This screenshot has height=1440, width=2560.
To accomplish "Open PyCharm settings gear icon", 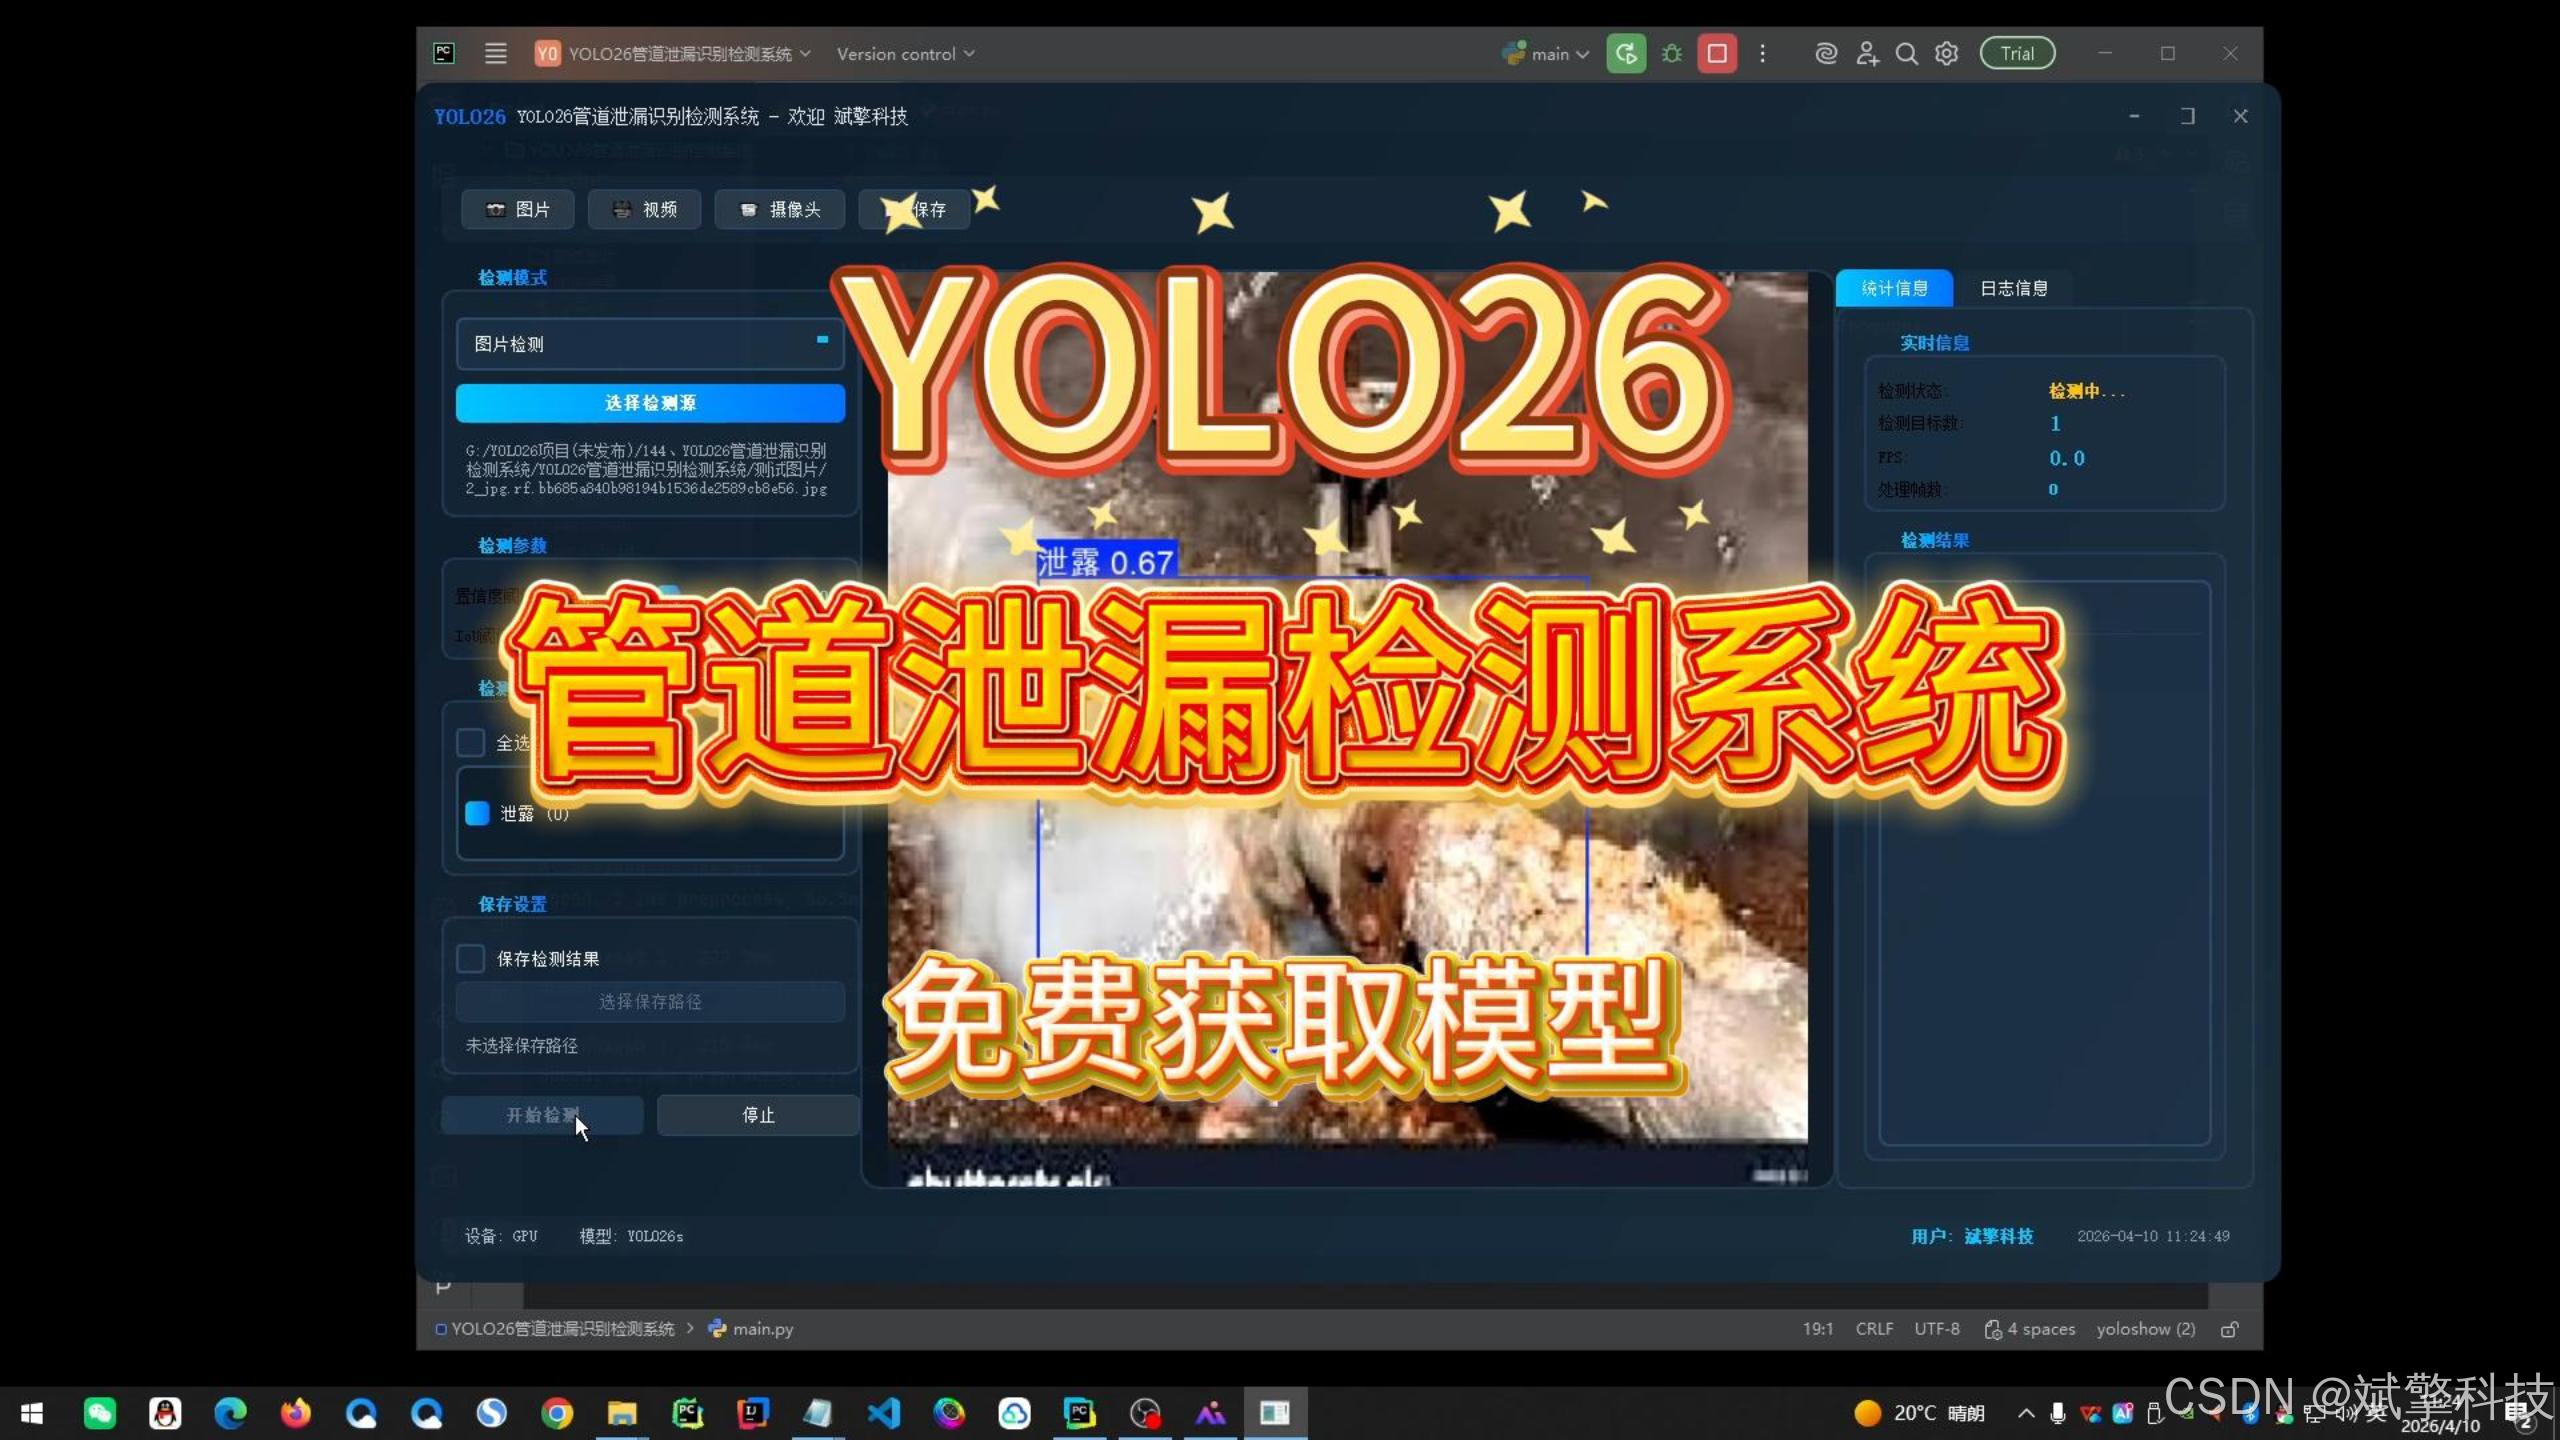I will point(1946,54).
